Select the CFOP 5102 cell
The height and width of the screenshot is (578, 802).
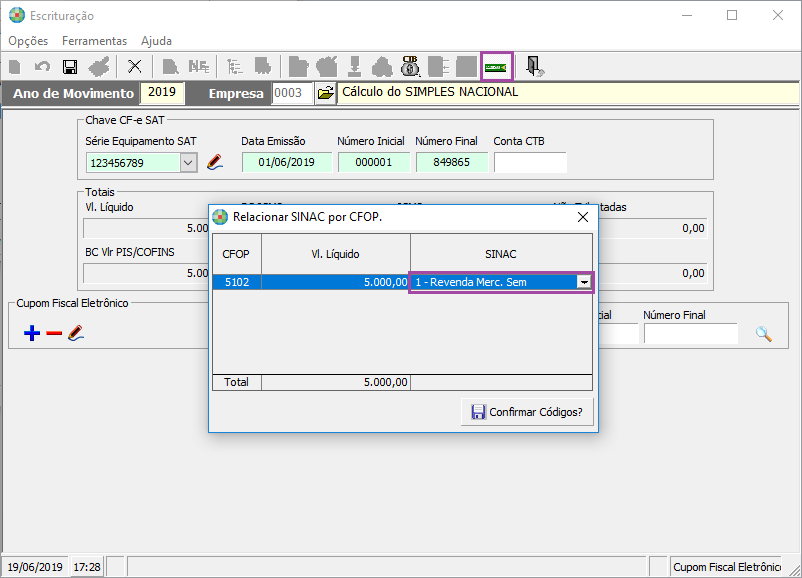tap(237, 282)
